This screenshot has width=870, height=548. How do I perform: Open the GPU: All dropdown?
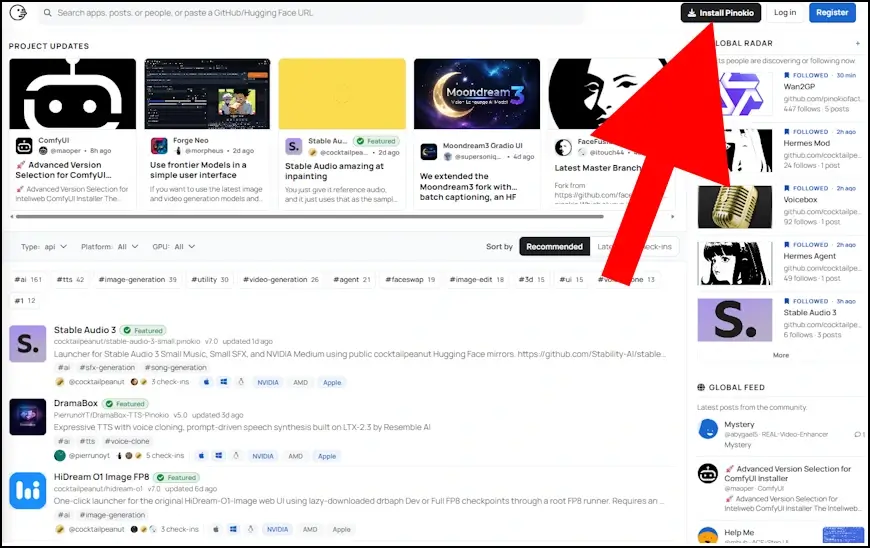tap(174, 247)
